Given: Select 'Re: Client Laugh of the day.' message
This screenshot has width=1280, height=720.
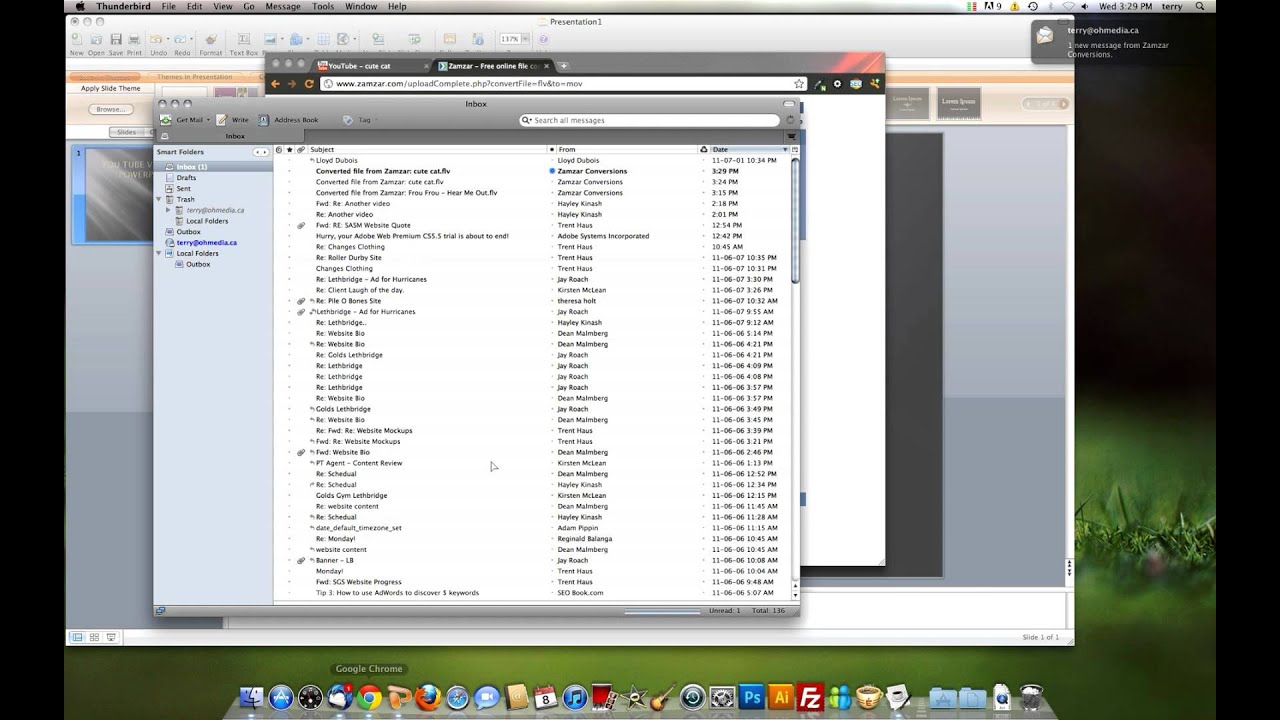Looking at the screenshot, I should point(359,290).
